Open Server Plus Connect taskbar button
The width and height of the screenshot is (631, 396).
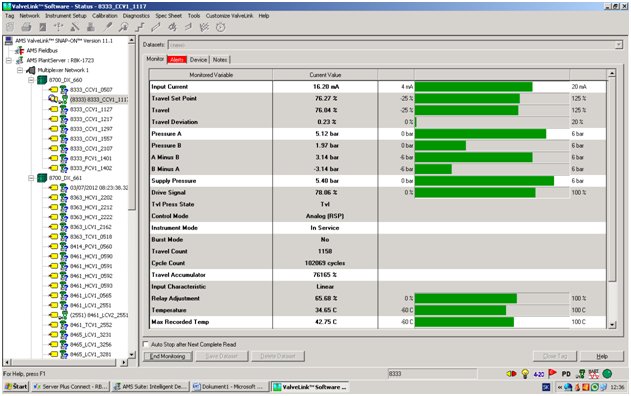[70, 387]
